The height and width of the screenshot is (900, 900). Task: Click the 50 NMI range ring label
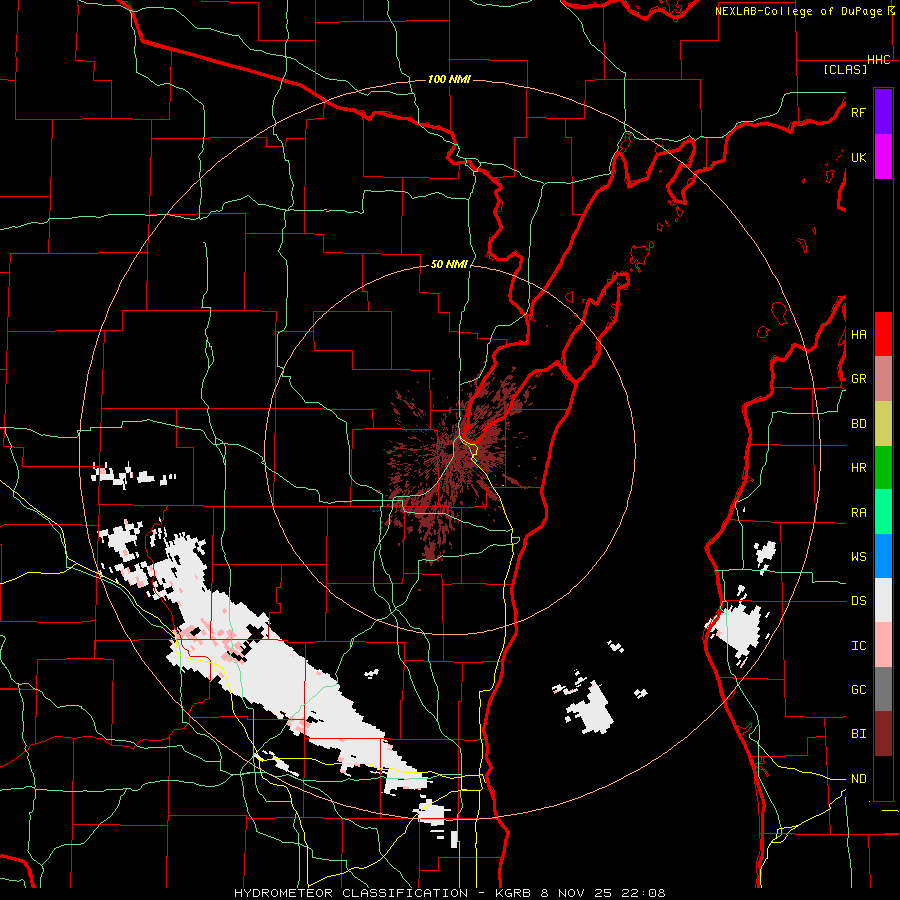pos(449,264)
